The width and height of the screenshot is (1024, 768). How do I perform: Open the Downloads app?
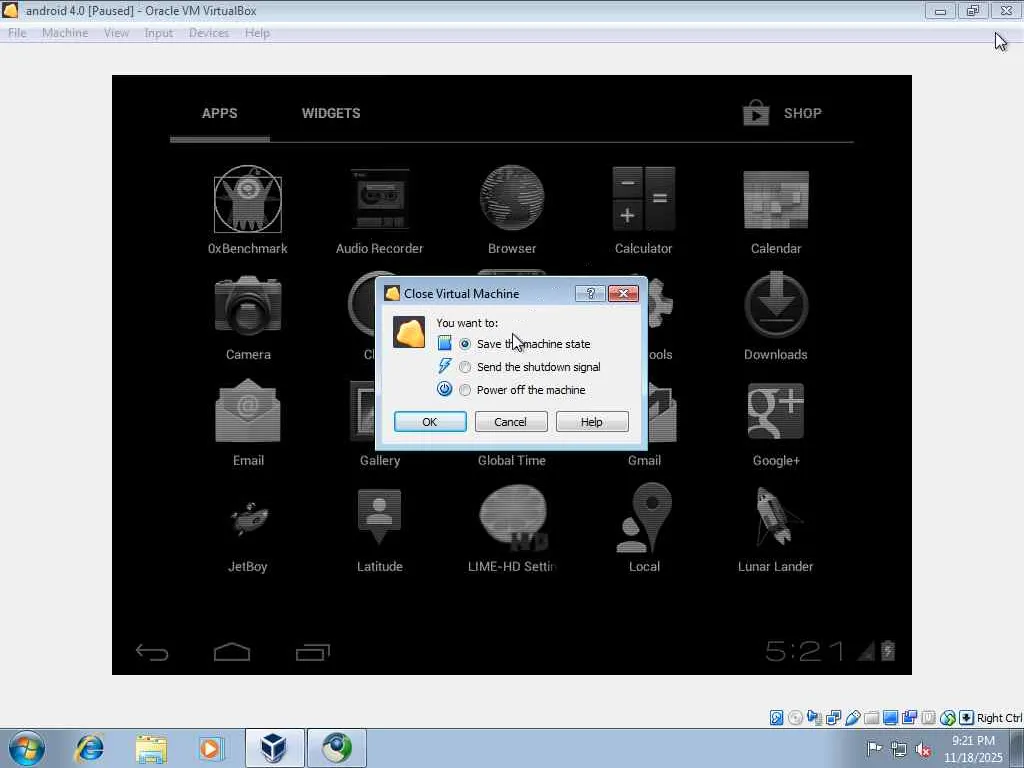[x=776, y=317]
